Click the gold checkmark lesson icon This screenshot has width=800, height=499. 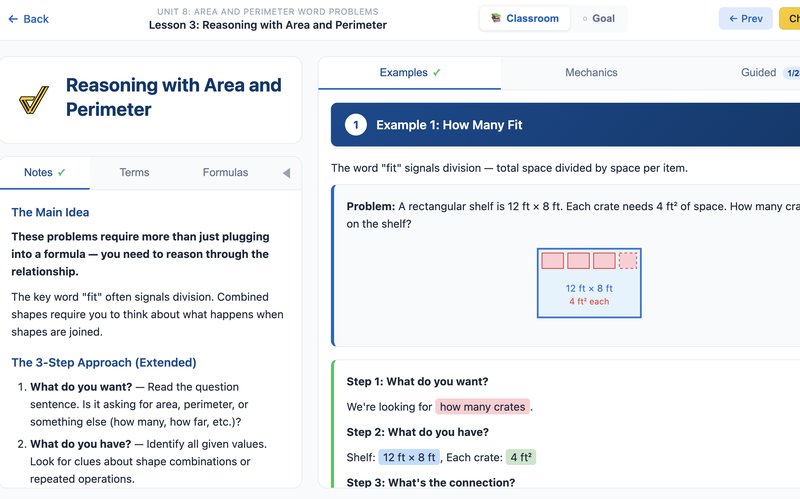(34, 99)
